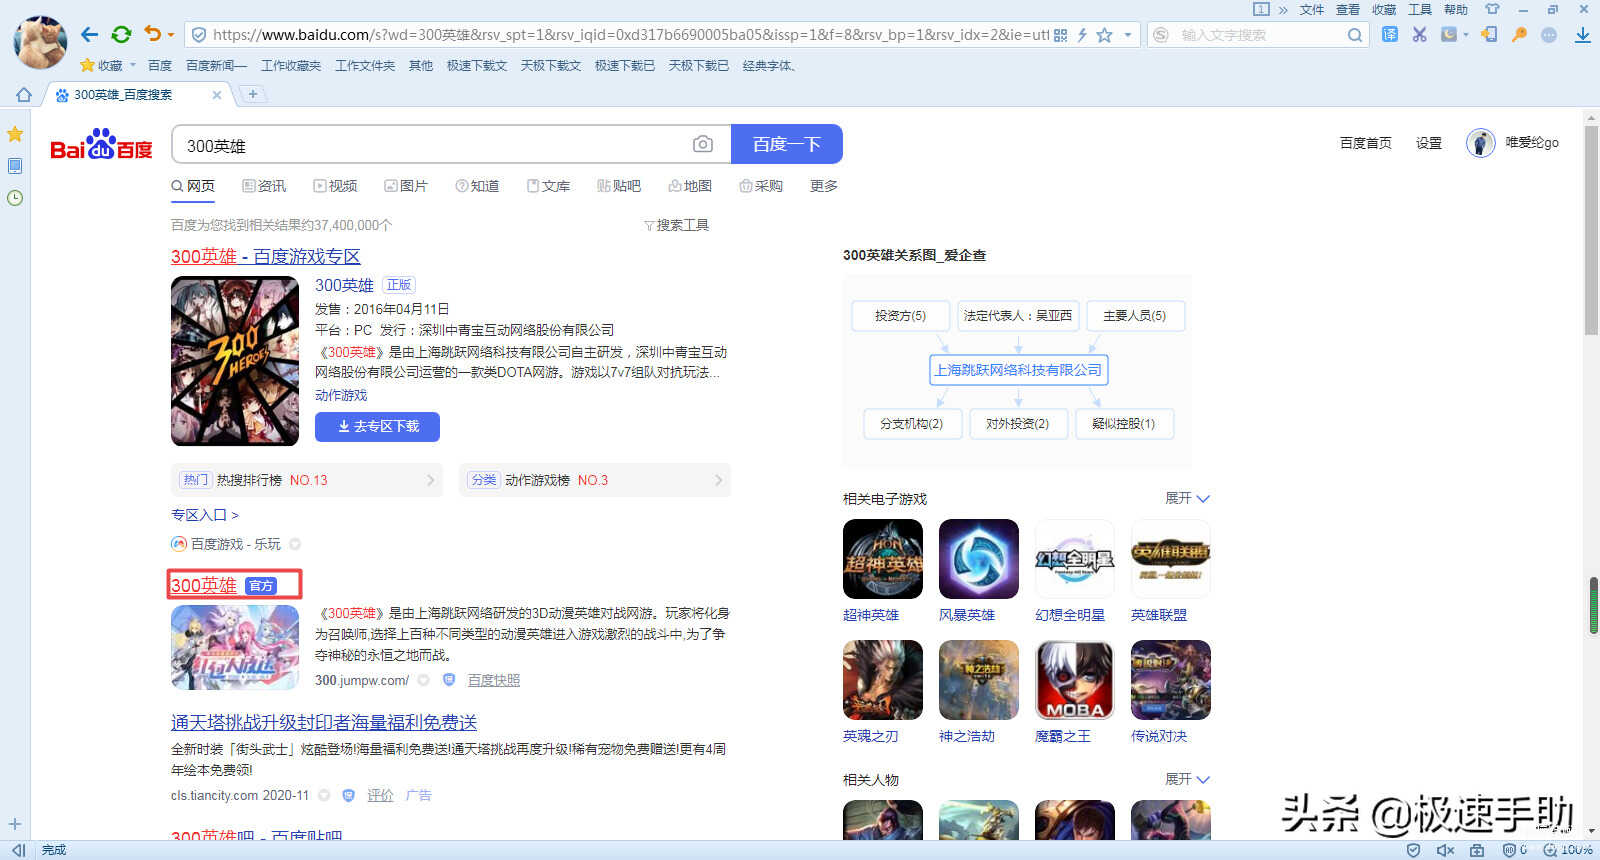Switch to the 视频 search tab
The image size is (1600, 860).
[335, 186]
